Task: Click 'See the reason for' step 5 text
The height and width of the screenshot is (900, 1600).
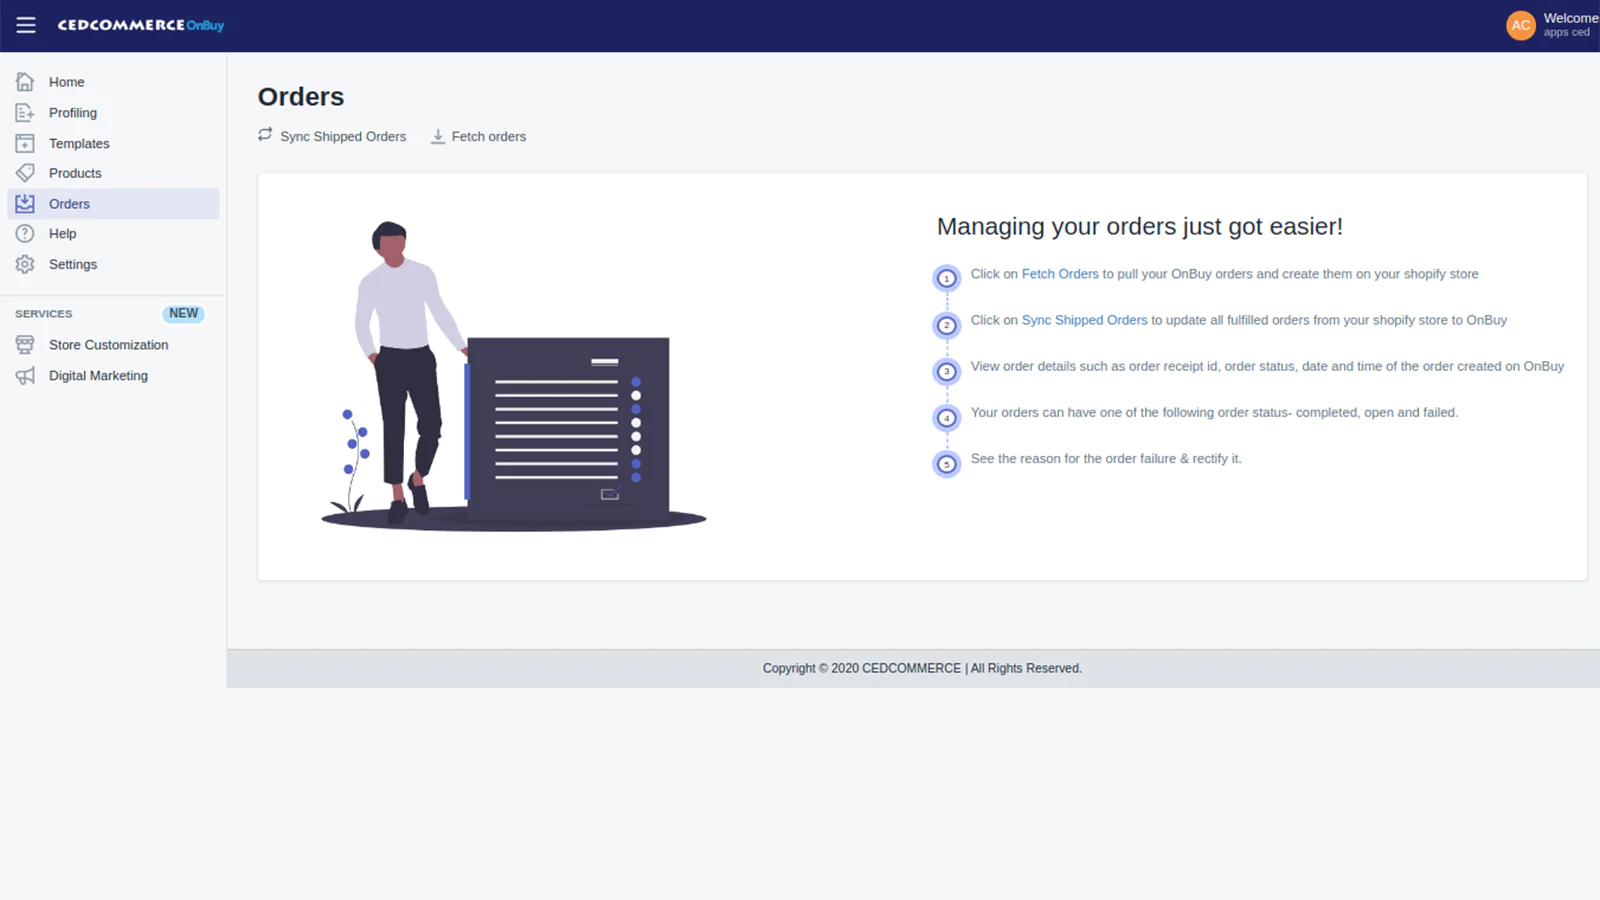Action: (x=1106, y=458)
